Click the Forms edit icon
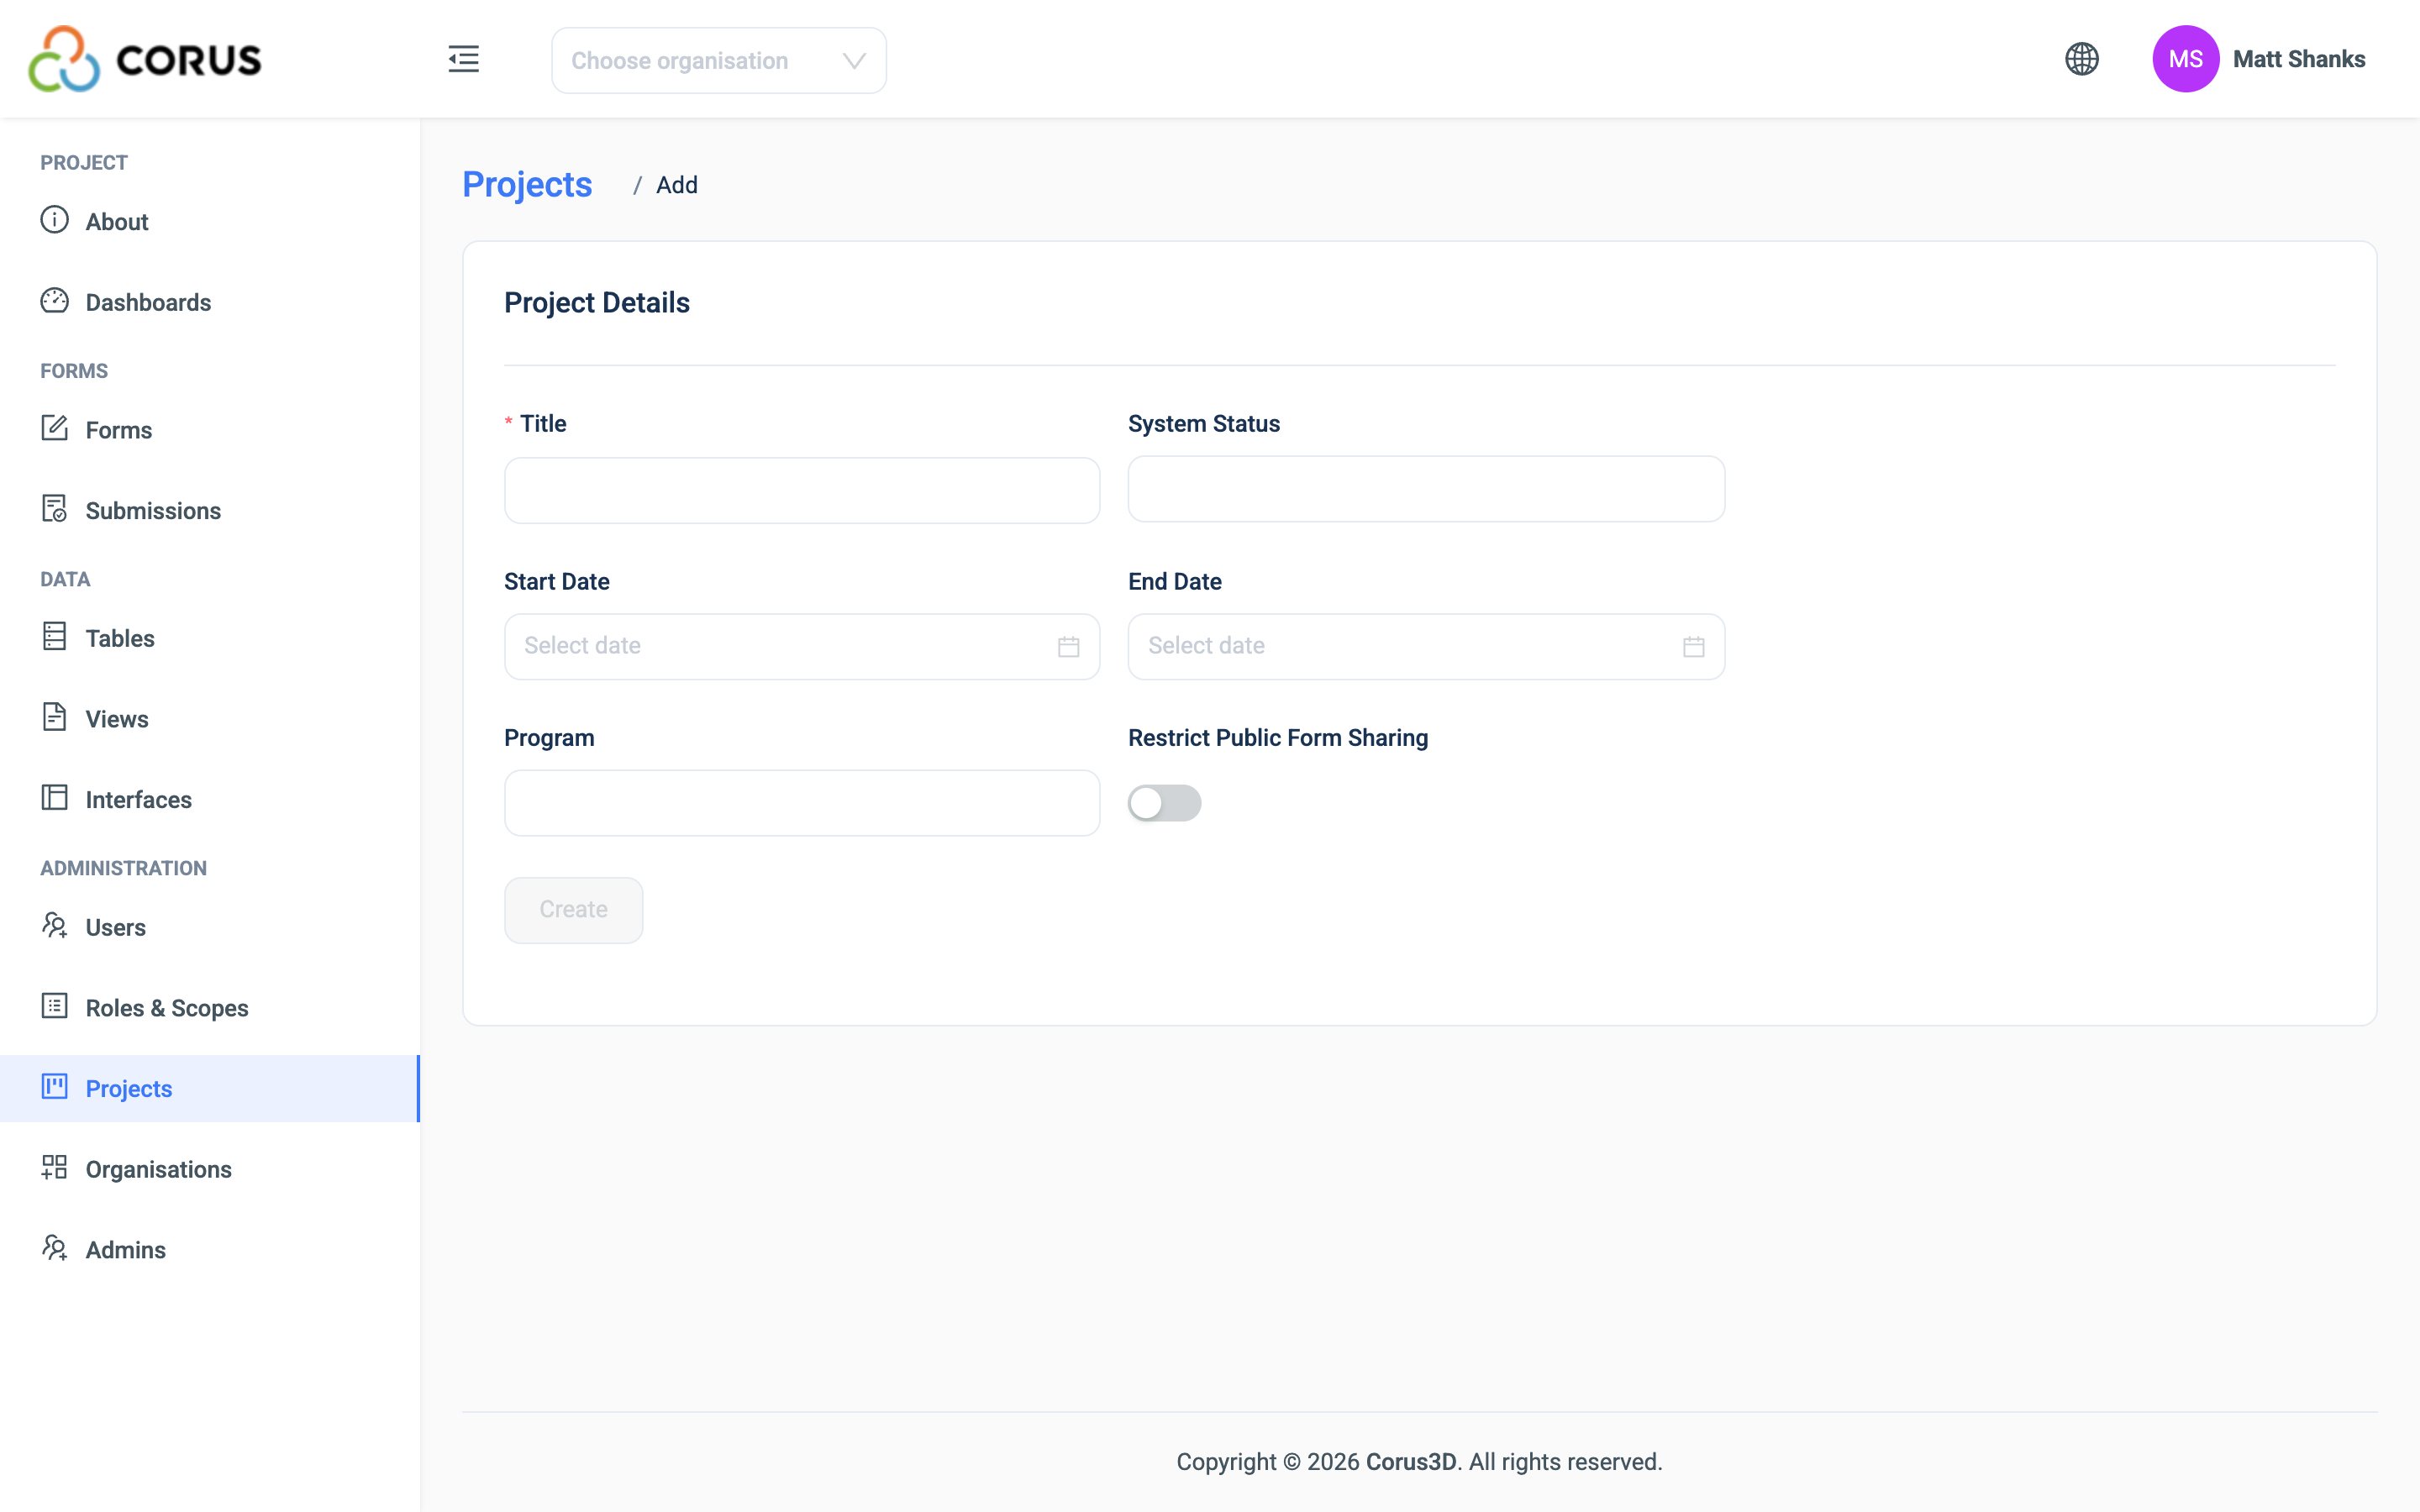This screenshot has width=2420, height=1512. tap(54, 429)
